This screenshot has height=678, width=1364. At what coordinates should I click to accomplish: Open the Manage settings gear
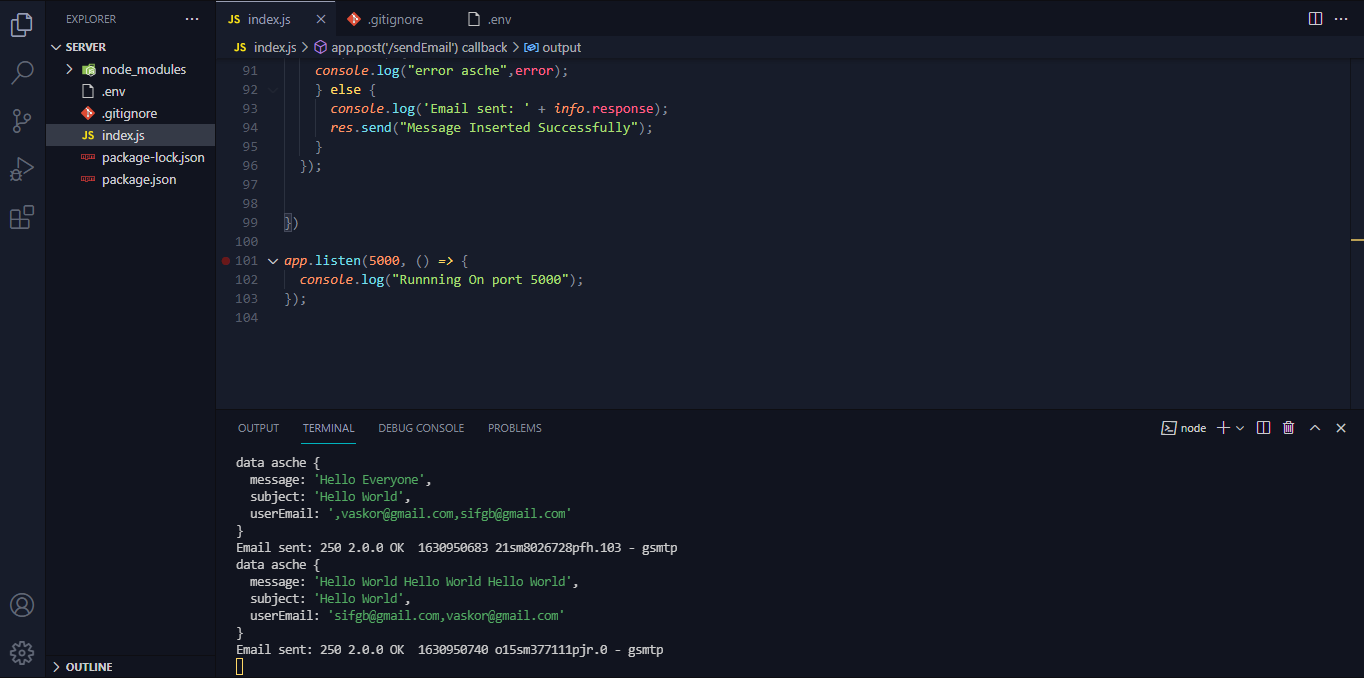[x=22, y=652]
